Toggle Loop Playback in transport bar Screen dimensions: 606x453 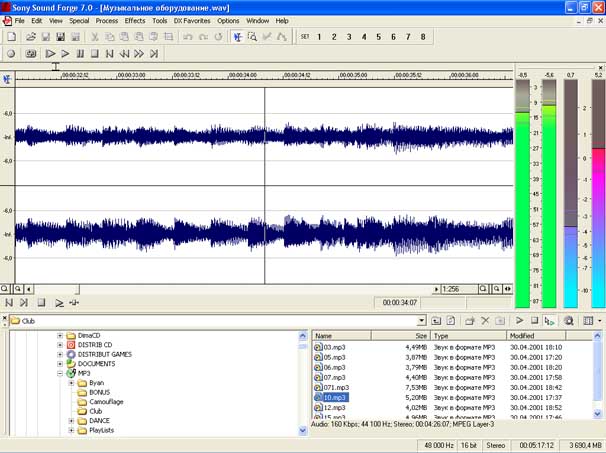tap(31, 54)
